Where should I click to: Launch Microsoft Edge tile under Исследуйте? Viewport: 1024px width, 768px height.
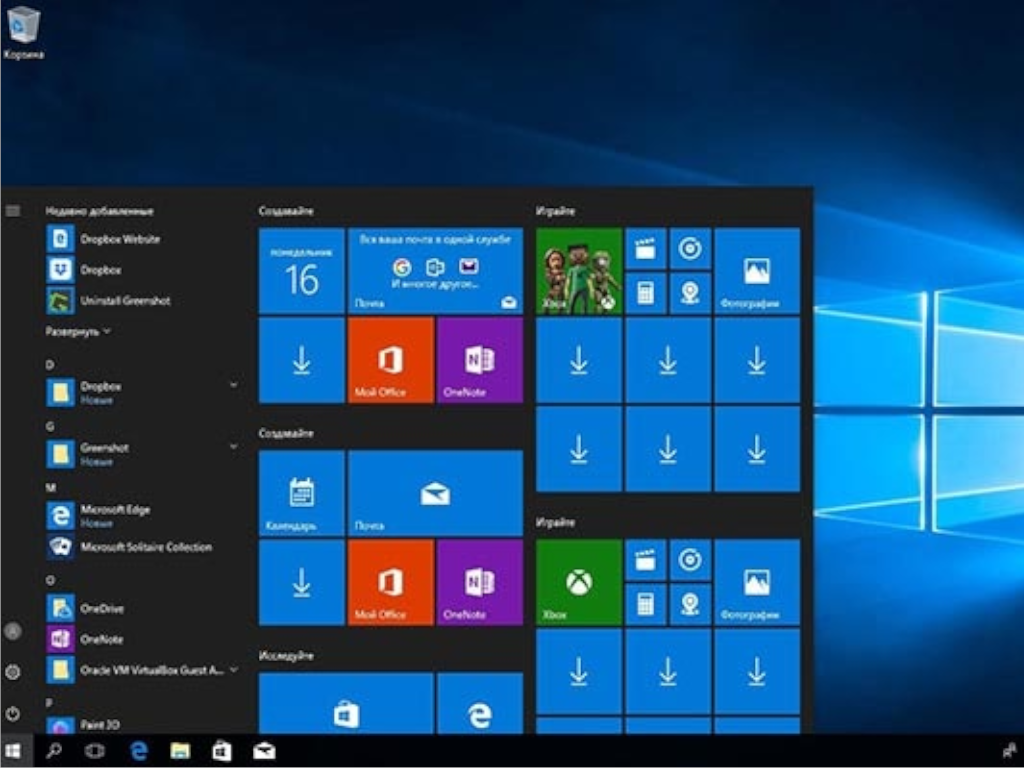(479, 710)
